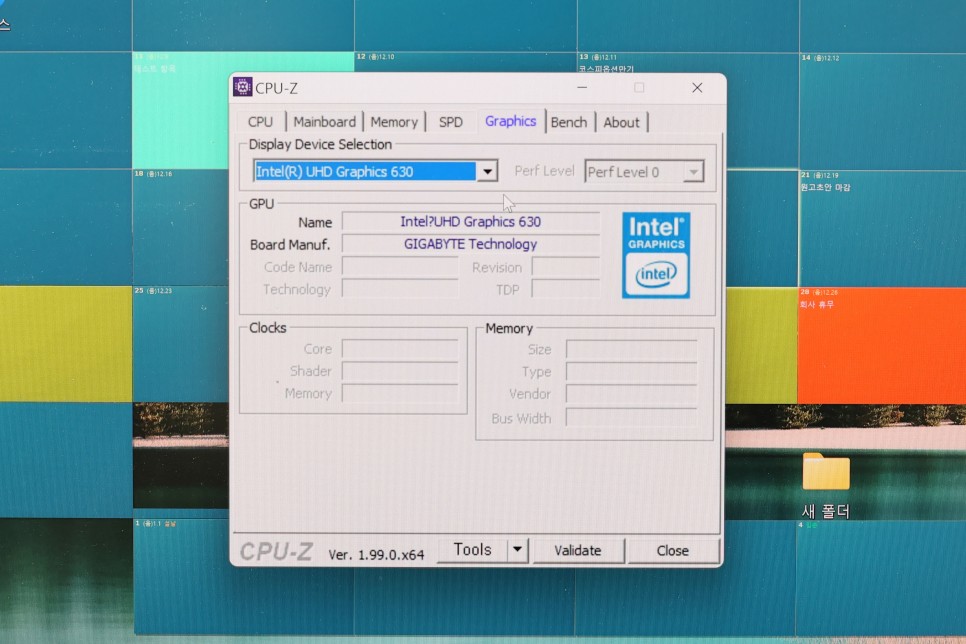
Task: Click the day 21 cell in desktop calendar
Action: [x=882, y=228]
